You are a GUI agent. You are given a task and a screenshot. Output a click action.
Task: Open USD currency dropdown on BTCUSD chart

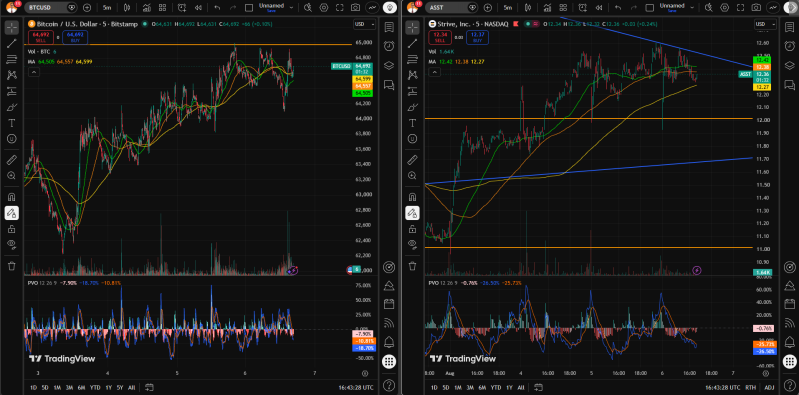coord(364,24)
